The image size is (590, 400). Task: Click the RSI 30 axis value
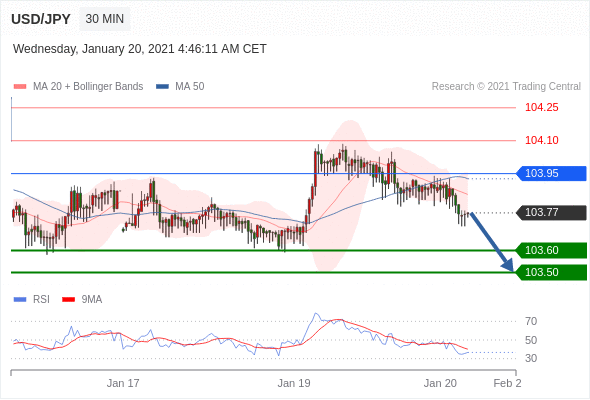pos(531,358)
